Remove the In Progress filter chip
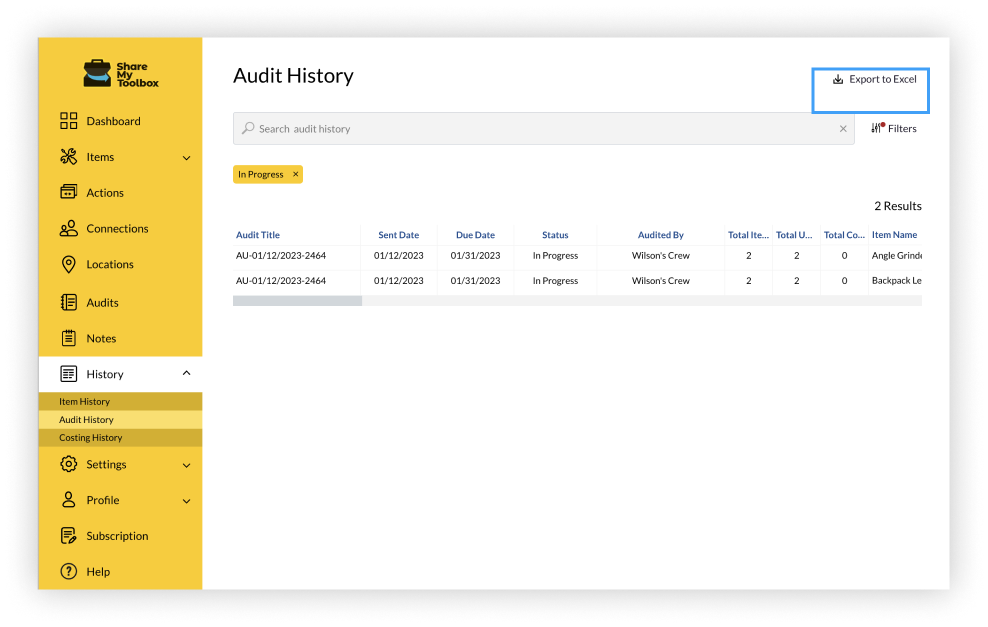988x627 pixels. click(x=294, y=173)
